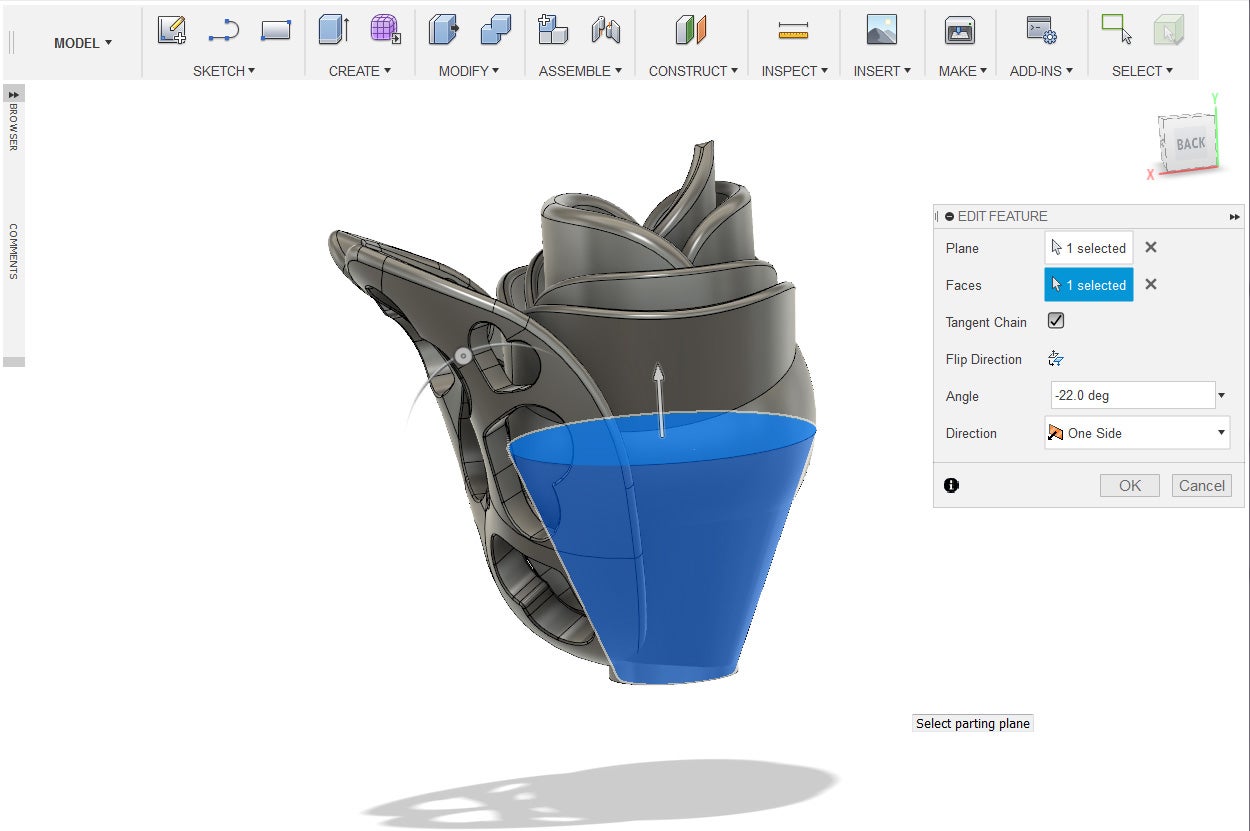Viewport: 1250px width, 831px height.
Task: Clear the Faces selection with X
Action: coord(1151,285)
